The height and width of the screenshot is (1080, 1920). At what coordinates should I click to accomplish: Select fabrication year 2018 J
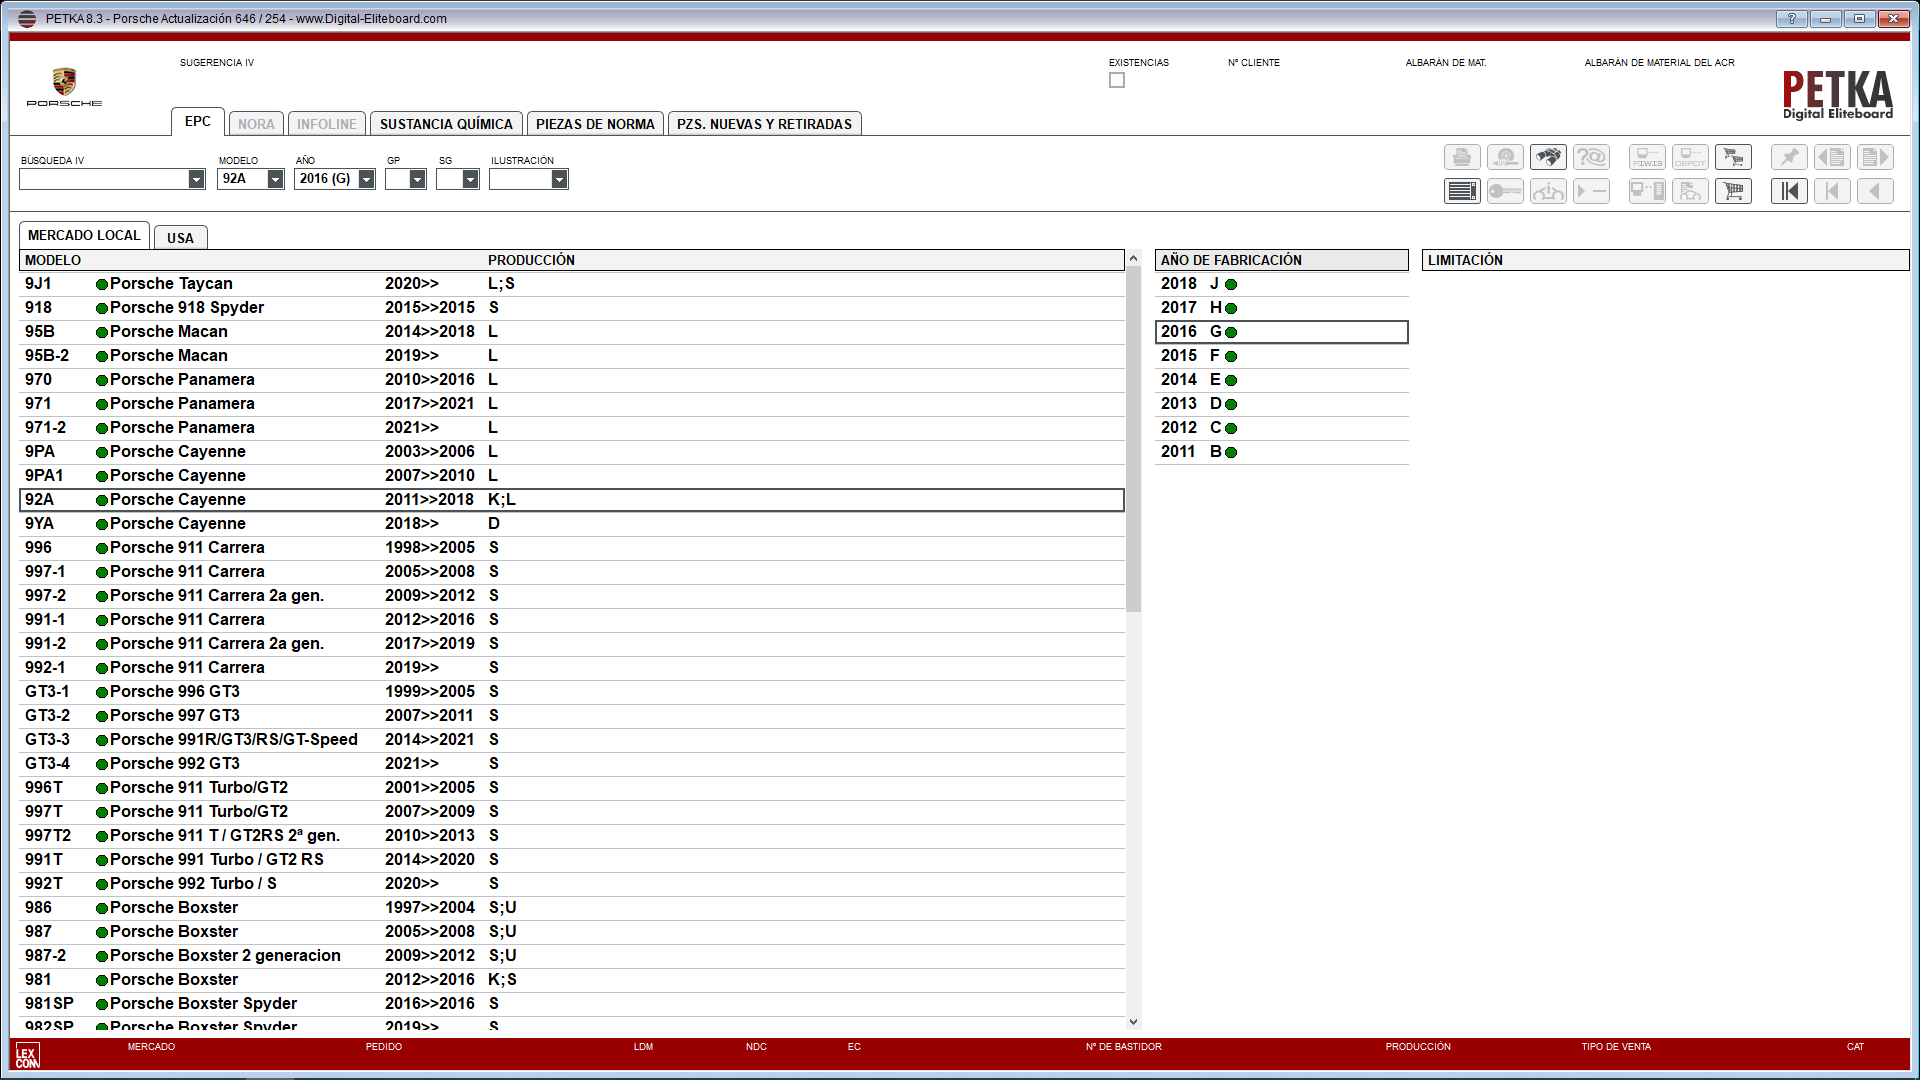[1200, 284]
